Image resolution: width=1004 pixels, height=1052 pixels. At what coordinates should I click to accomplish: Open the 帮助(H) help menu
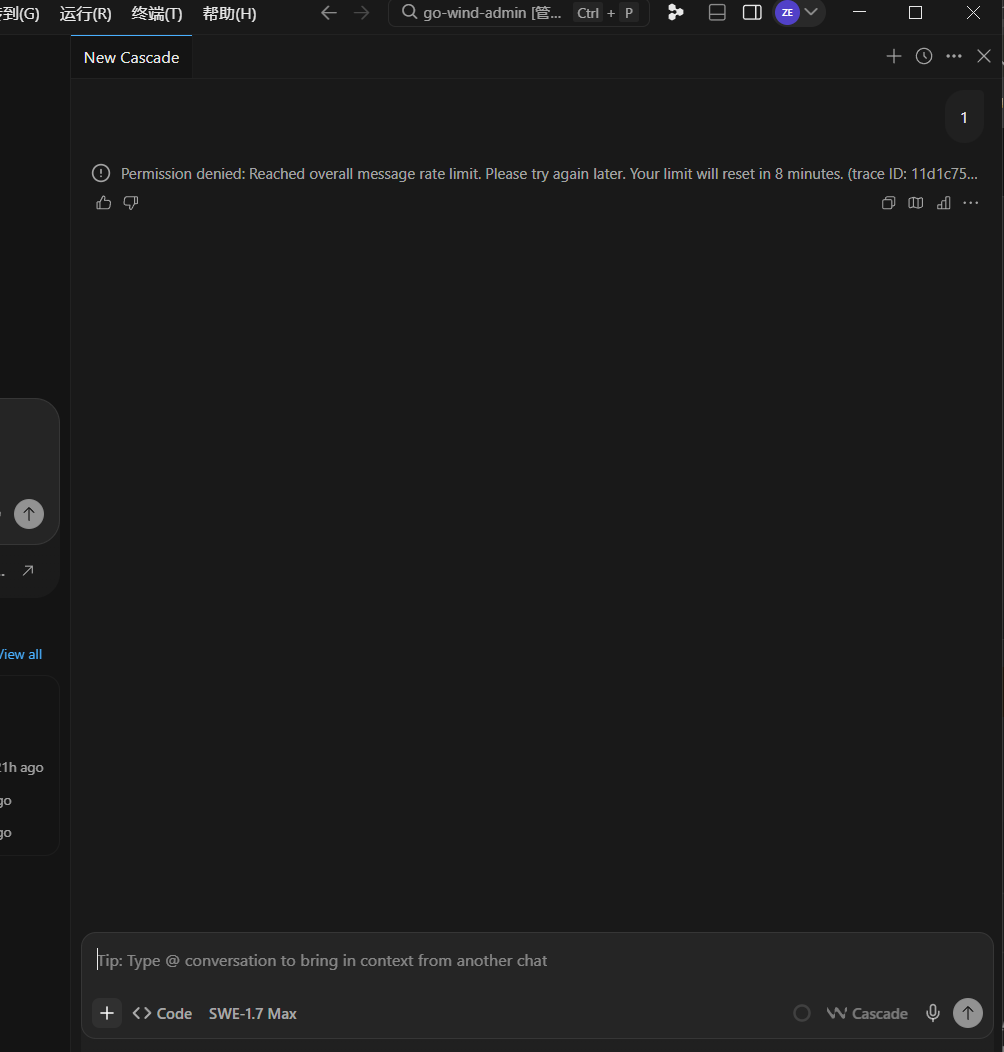pos(229,13)
